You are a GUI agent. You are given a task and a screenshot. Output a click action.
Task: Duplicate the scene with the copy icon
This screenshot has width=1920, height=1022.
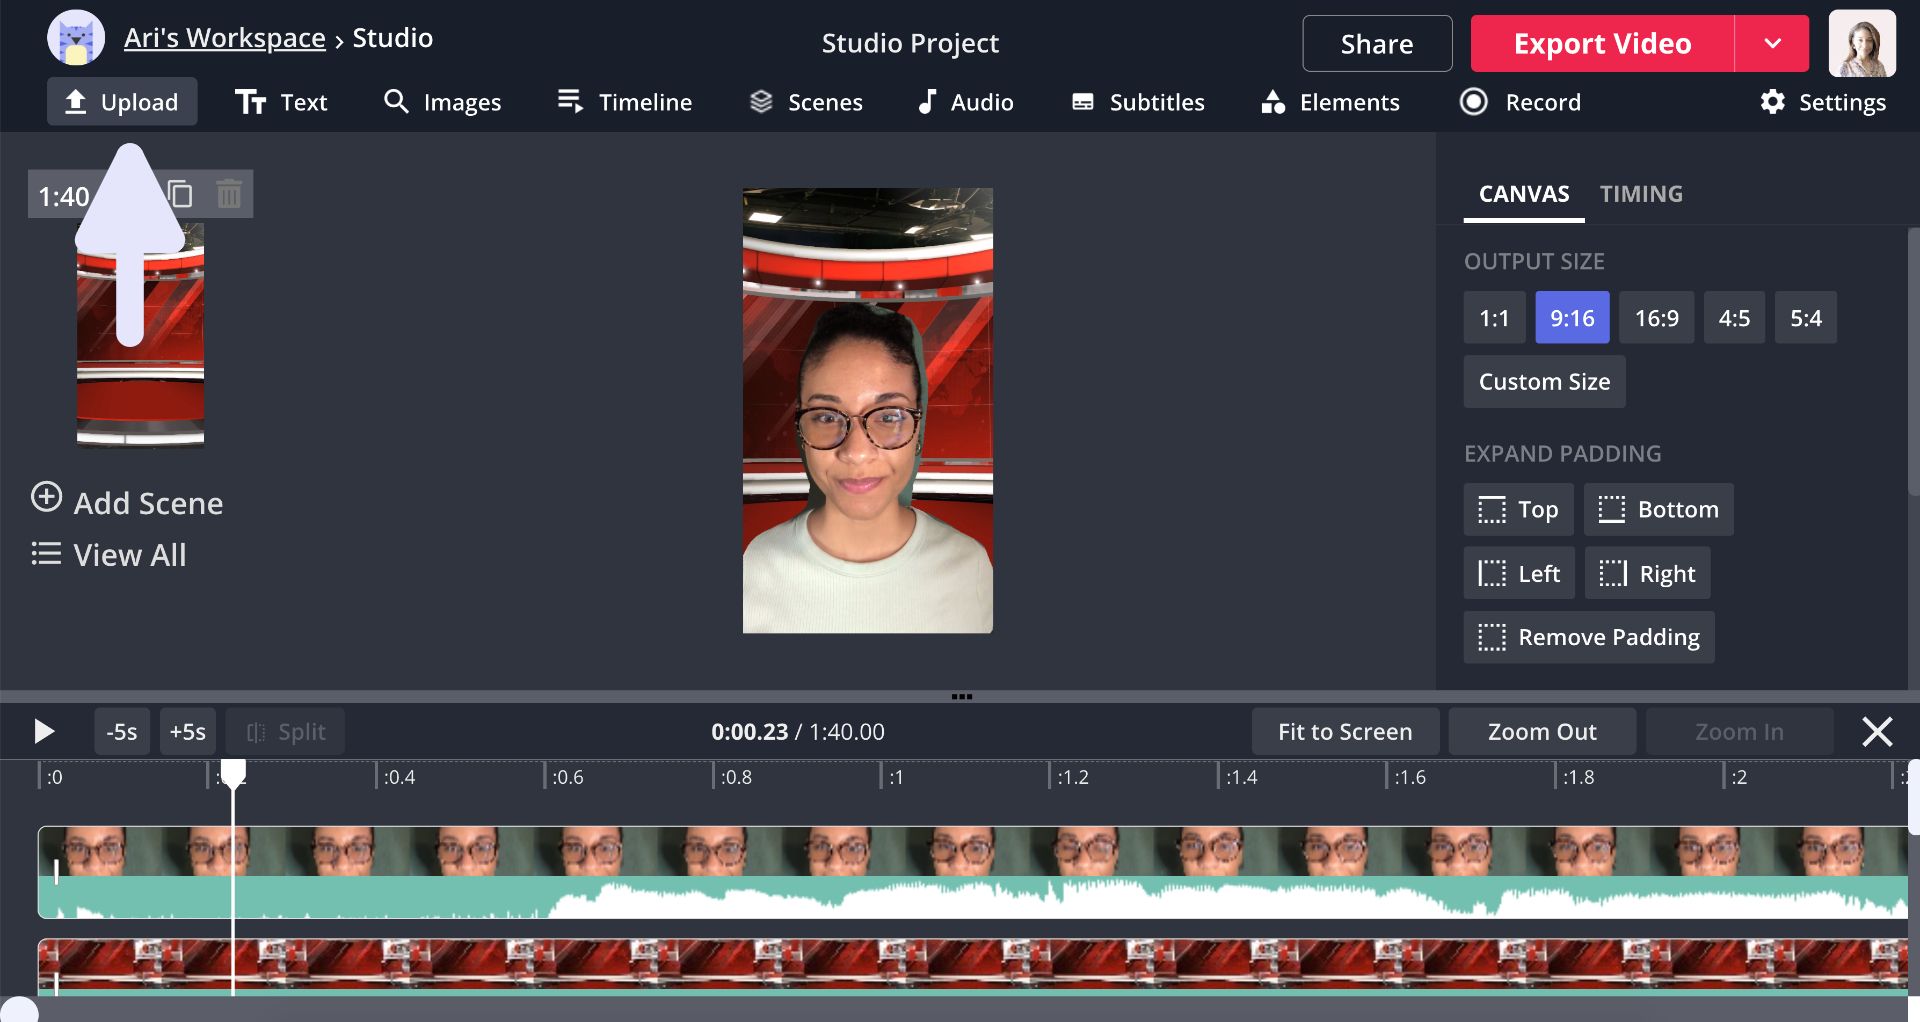click(x=181, y=194)
